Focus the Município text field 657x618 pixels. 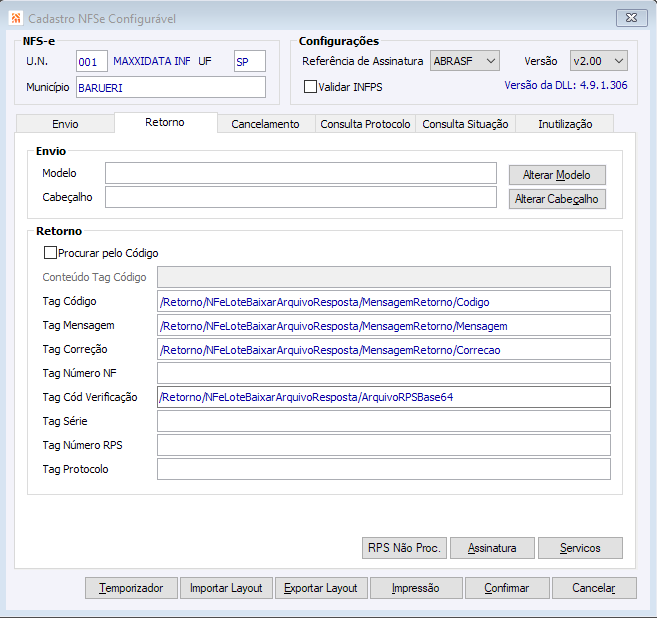point(170,87)
